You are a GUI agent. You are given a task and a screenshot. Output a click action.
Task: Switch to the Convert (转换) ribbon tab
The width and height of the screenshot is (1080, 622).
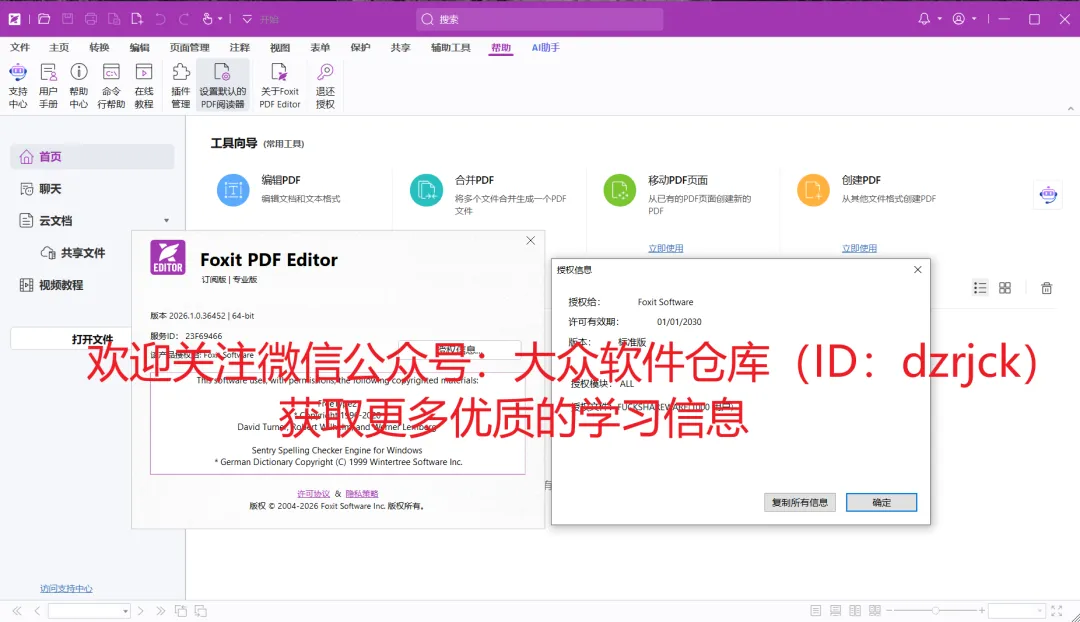click(99, 48)
